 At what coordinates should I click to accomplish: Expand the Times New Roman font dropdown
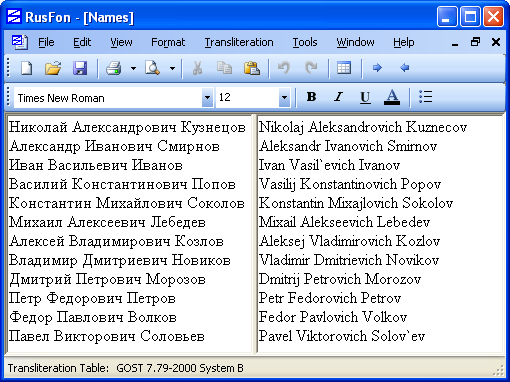207,98
